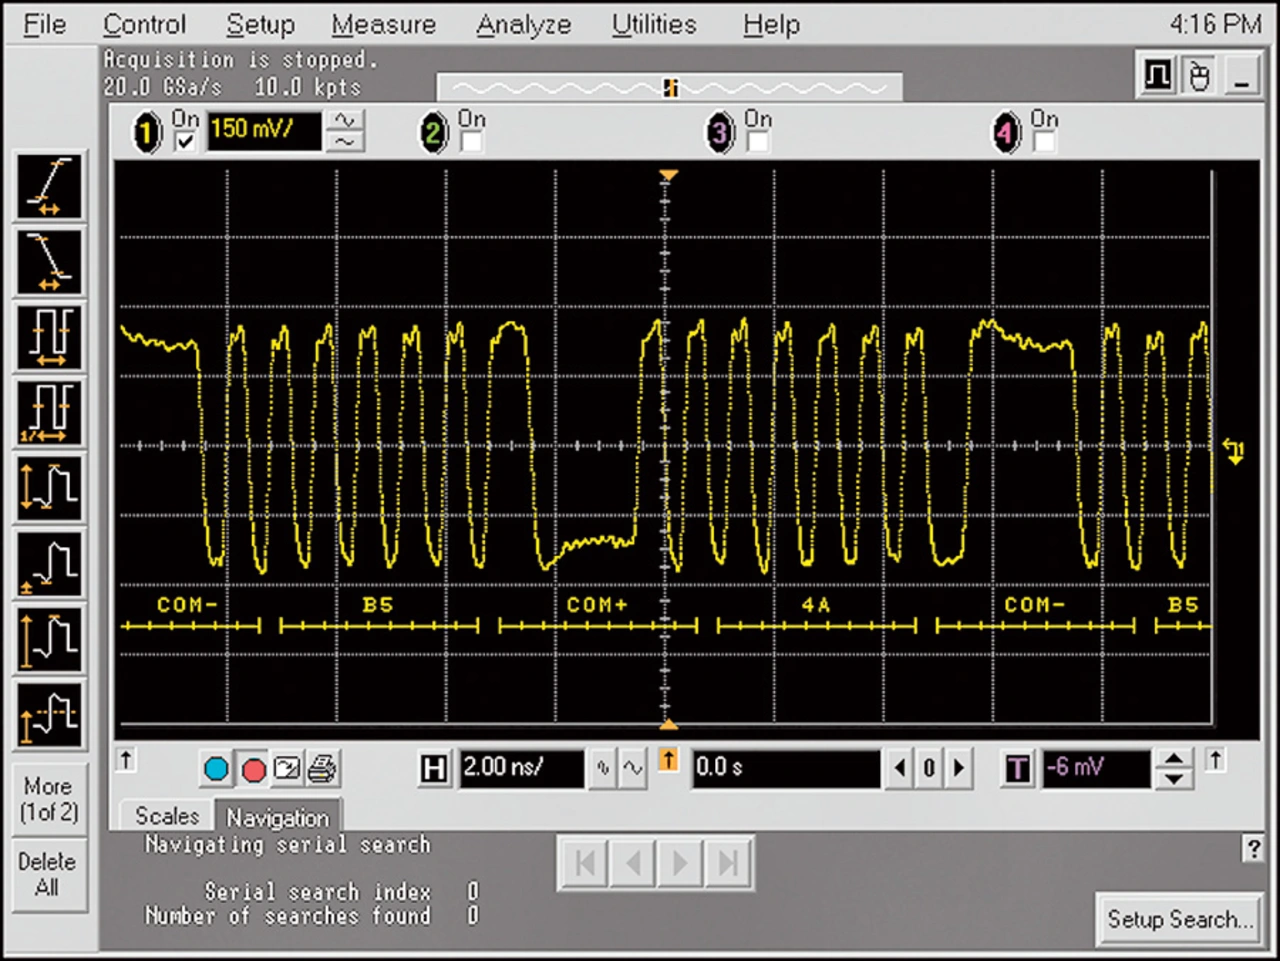Turn off channel 1 checkbox
The width and height of the screenshot is (1280, 961).
[x=185, y=142]
